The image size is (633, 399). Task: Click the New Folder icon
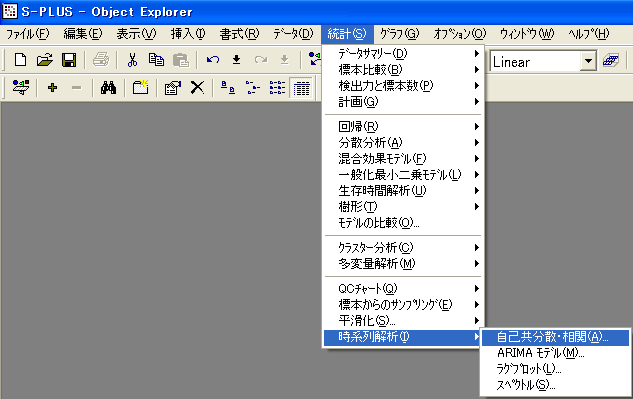tap(140, 87)
